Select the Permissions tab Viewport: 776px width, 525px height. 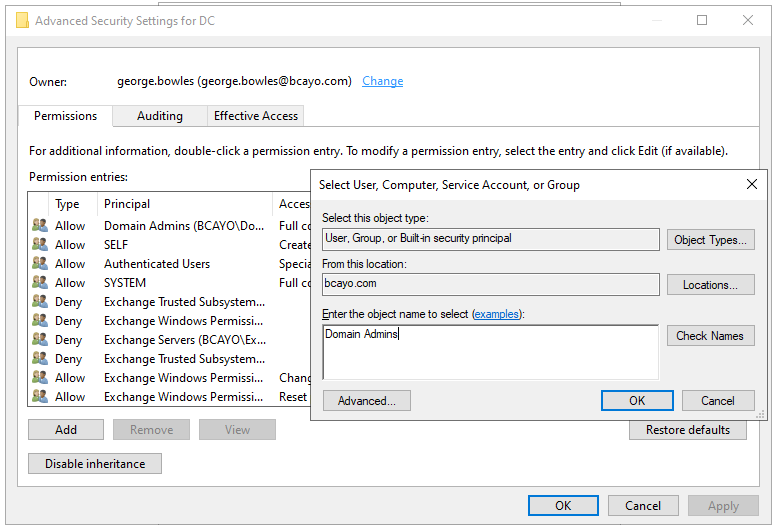[x=66, y=116]
